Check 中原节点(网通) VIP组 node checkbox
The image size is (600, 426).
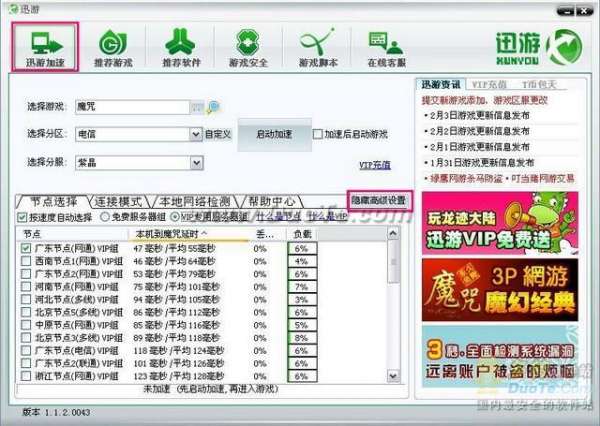26,325
